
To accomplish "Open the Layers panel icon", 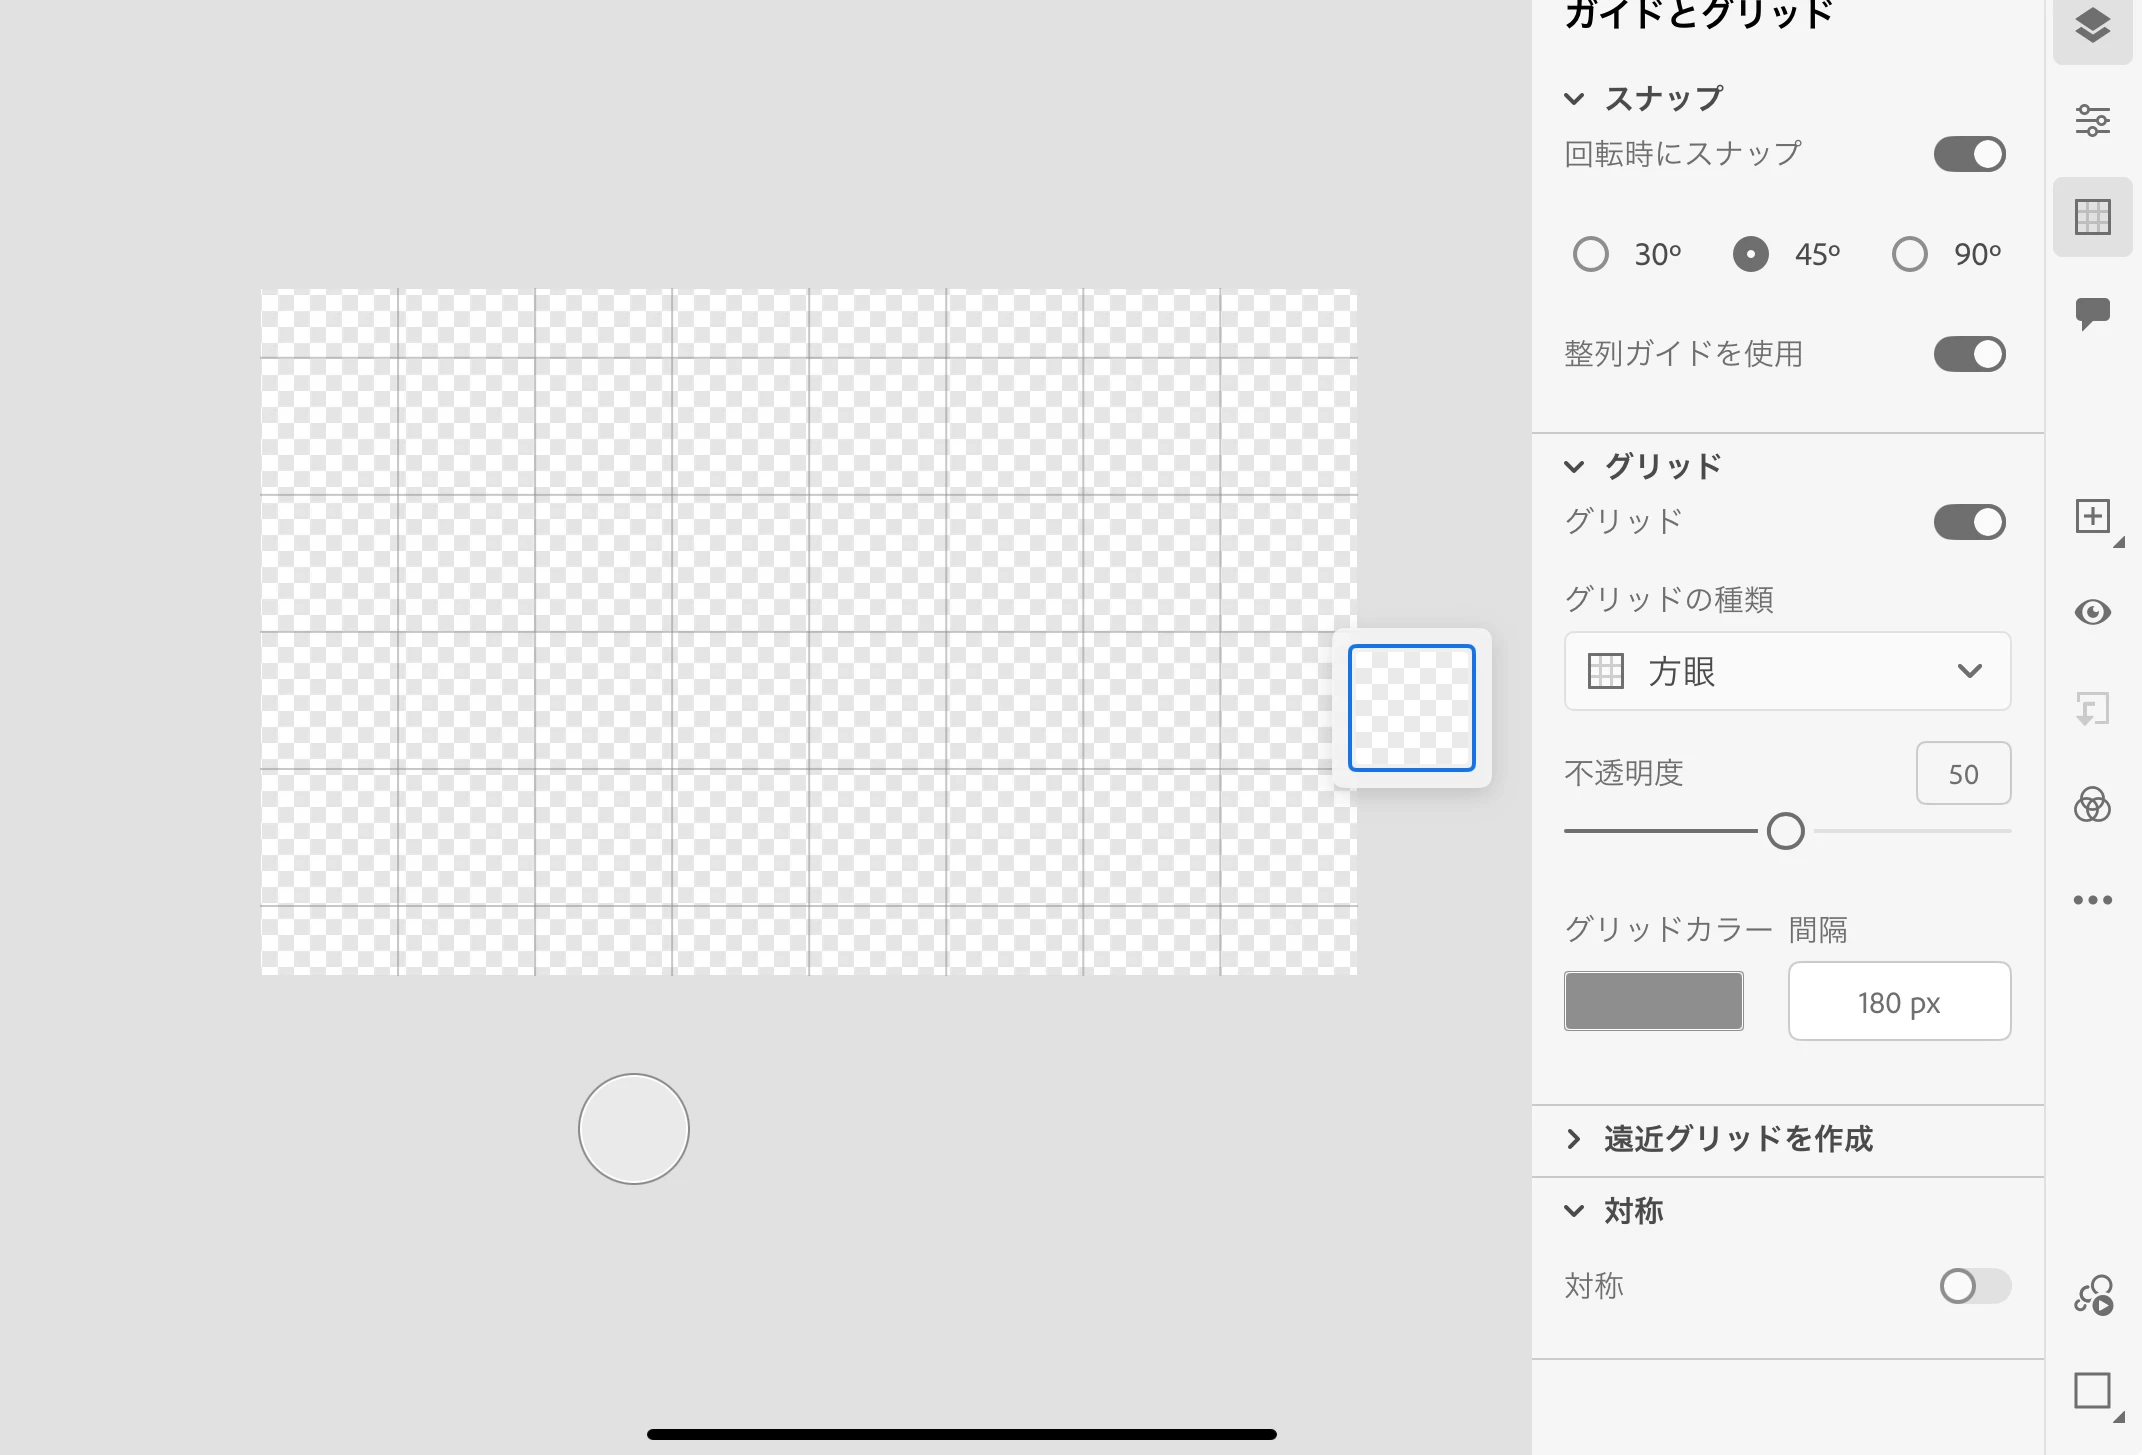I will 2092,26.
